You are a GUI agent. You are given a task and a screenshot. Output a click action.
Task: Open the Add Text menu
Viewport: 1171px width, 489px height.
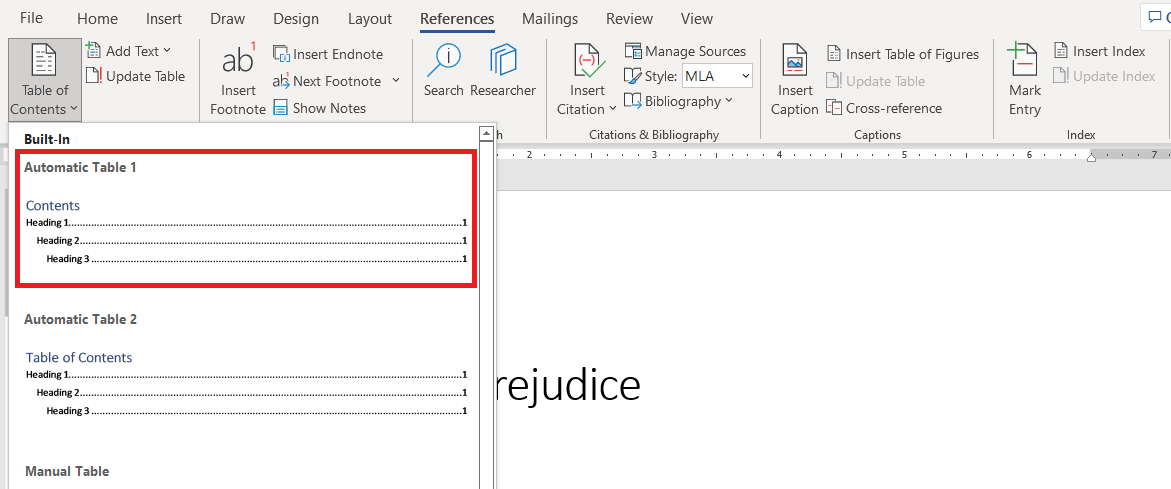(128, 51)
